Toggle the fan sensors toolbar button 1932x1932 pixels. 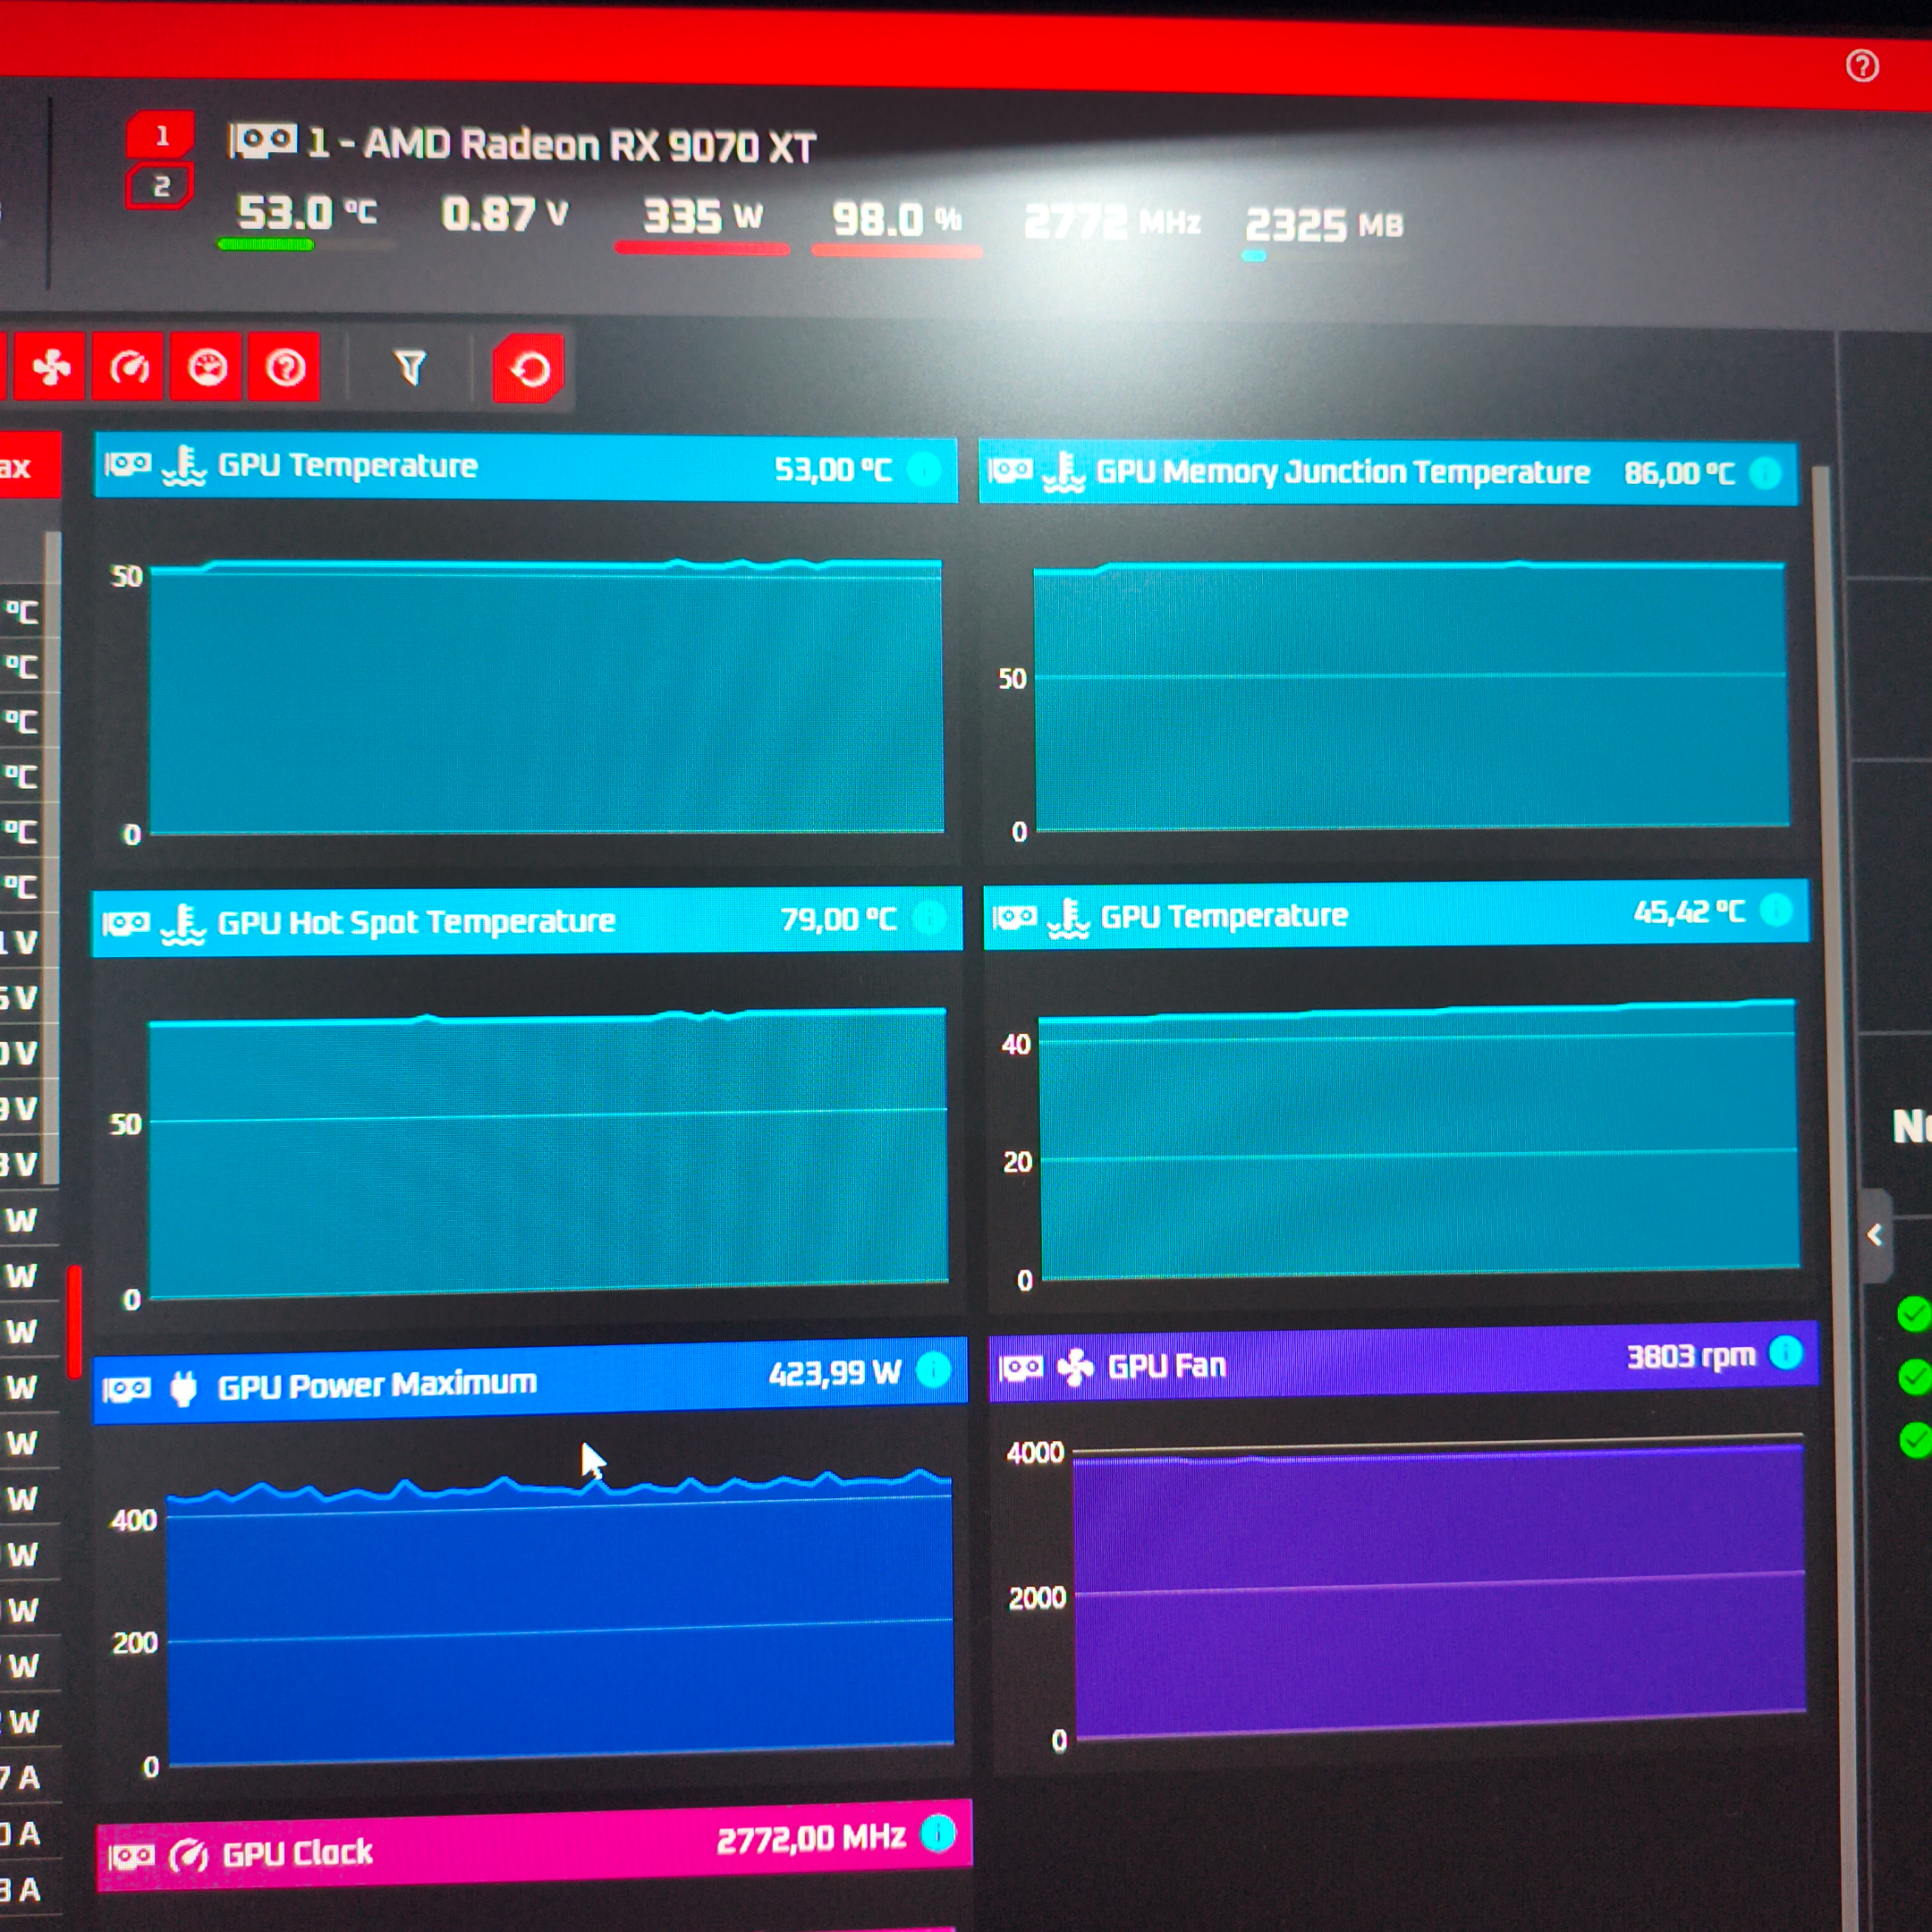pyautogui.click(x=50, y=368)
